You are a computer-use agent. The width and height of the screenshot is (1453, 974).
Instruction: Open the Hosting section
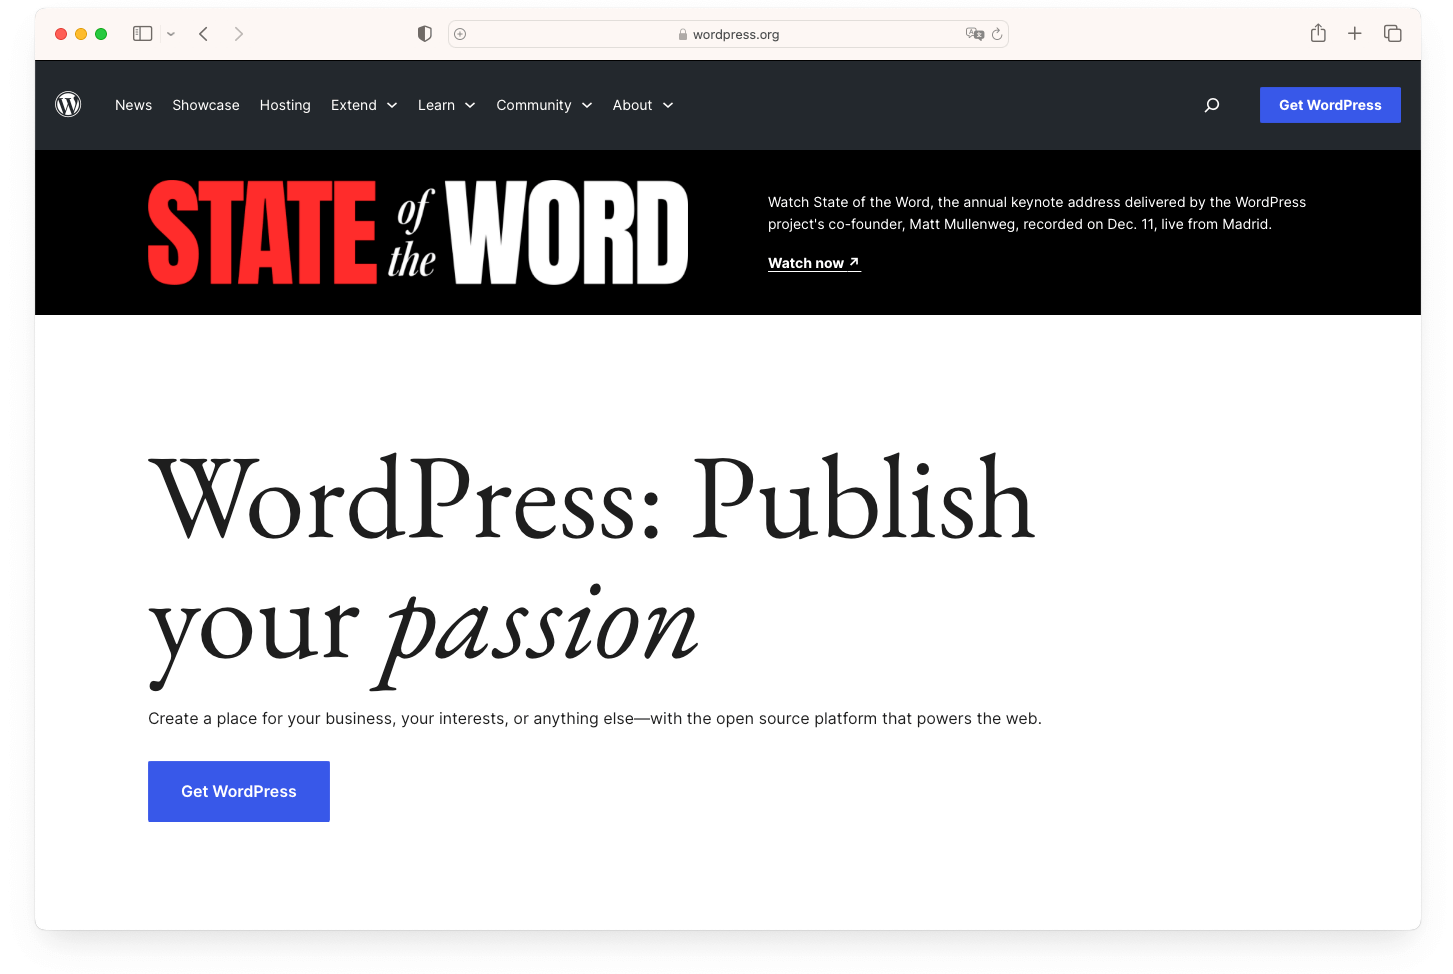click(284, 105)
